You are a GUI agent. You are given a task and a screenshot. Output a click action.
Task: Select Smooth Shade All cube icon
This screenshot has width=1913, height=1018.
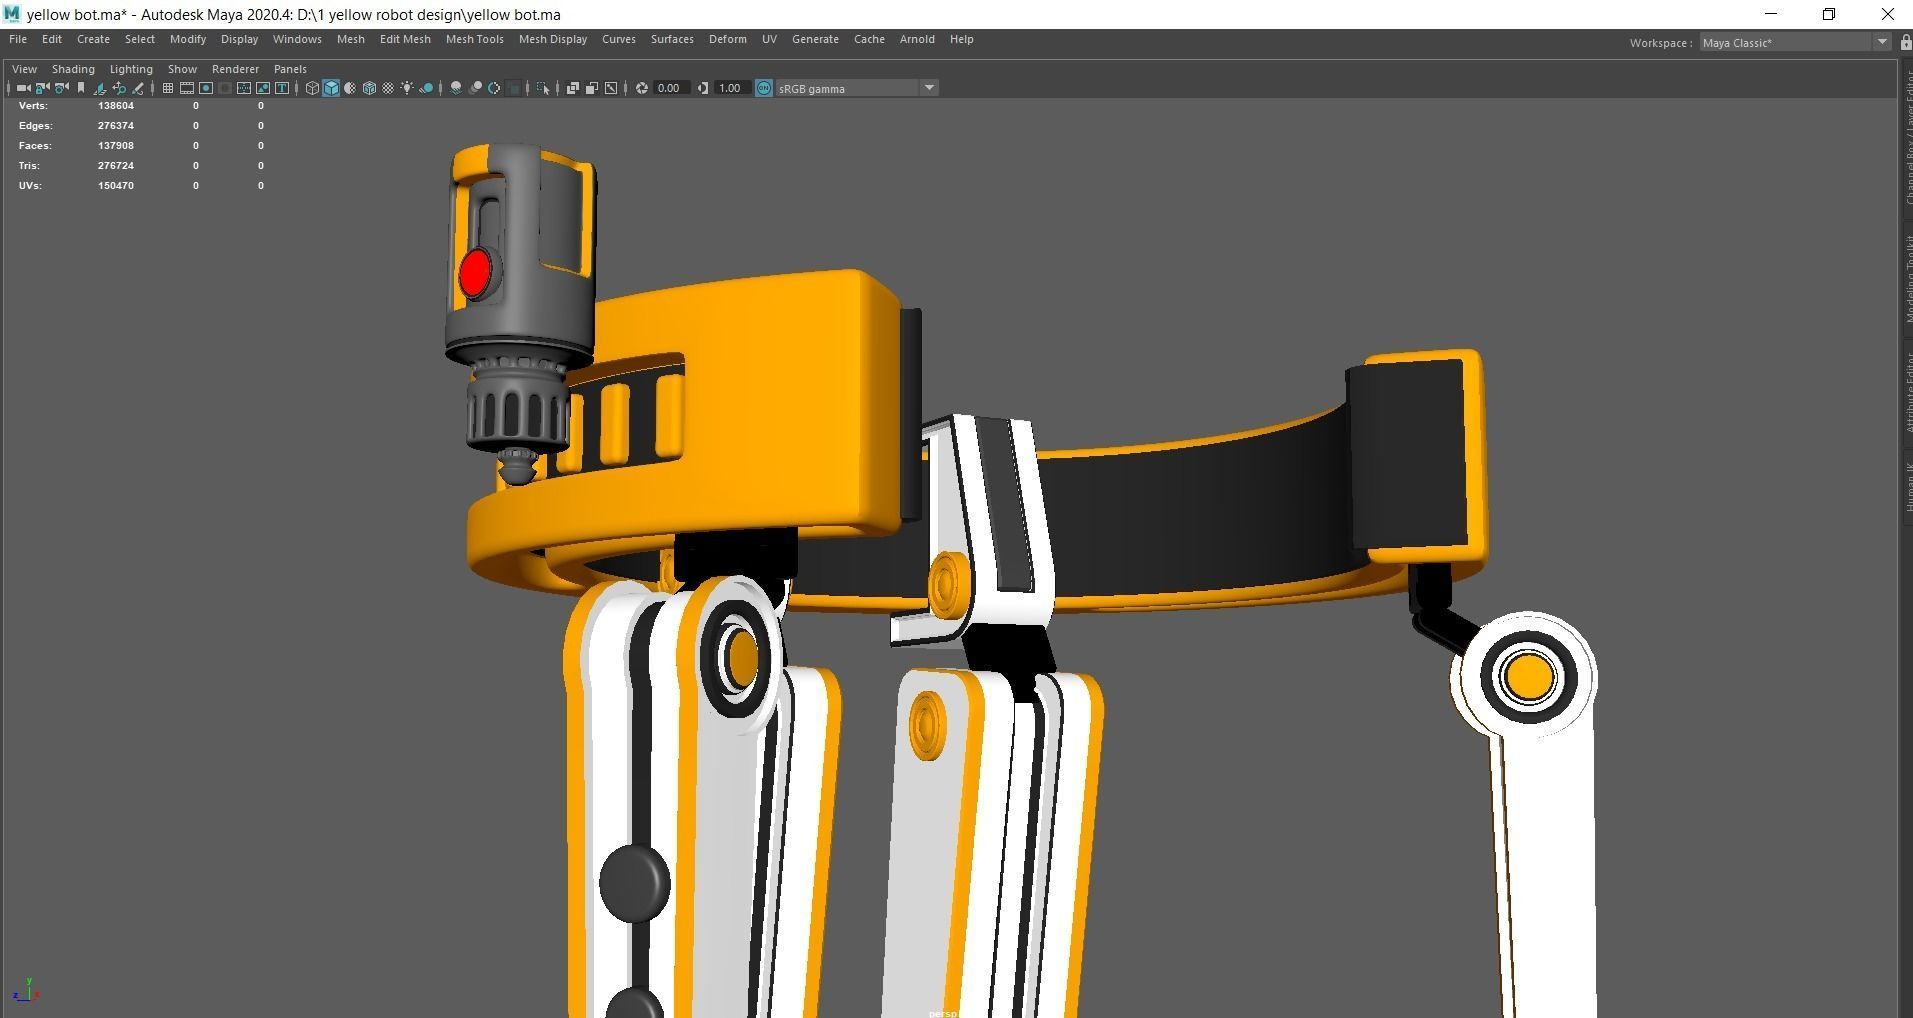point(331,88)
